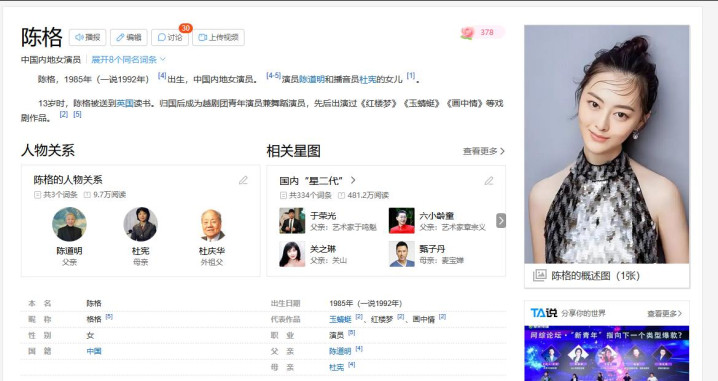Expand 展开8个同名词条 dropdown
This screenshot has height=381, width=718.
128,60
